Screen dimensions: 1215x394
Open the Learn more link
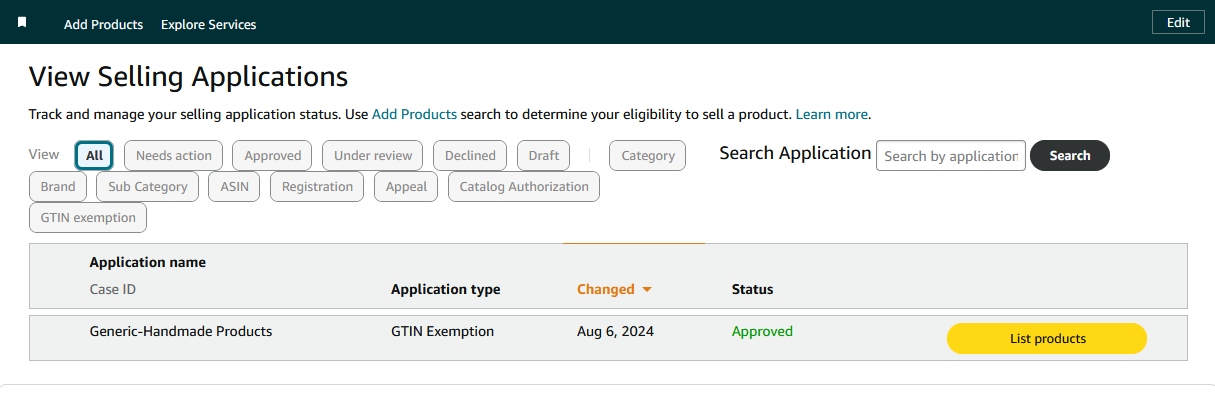(832, 114)
